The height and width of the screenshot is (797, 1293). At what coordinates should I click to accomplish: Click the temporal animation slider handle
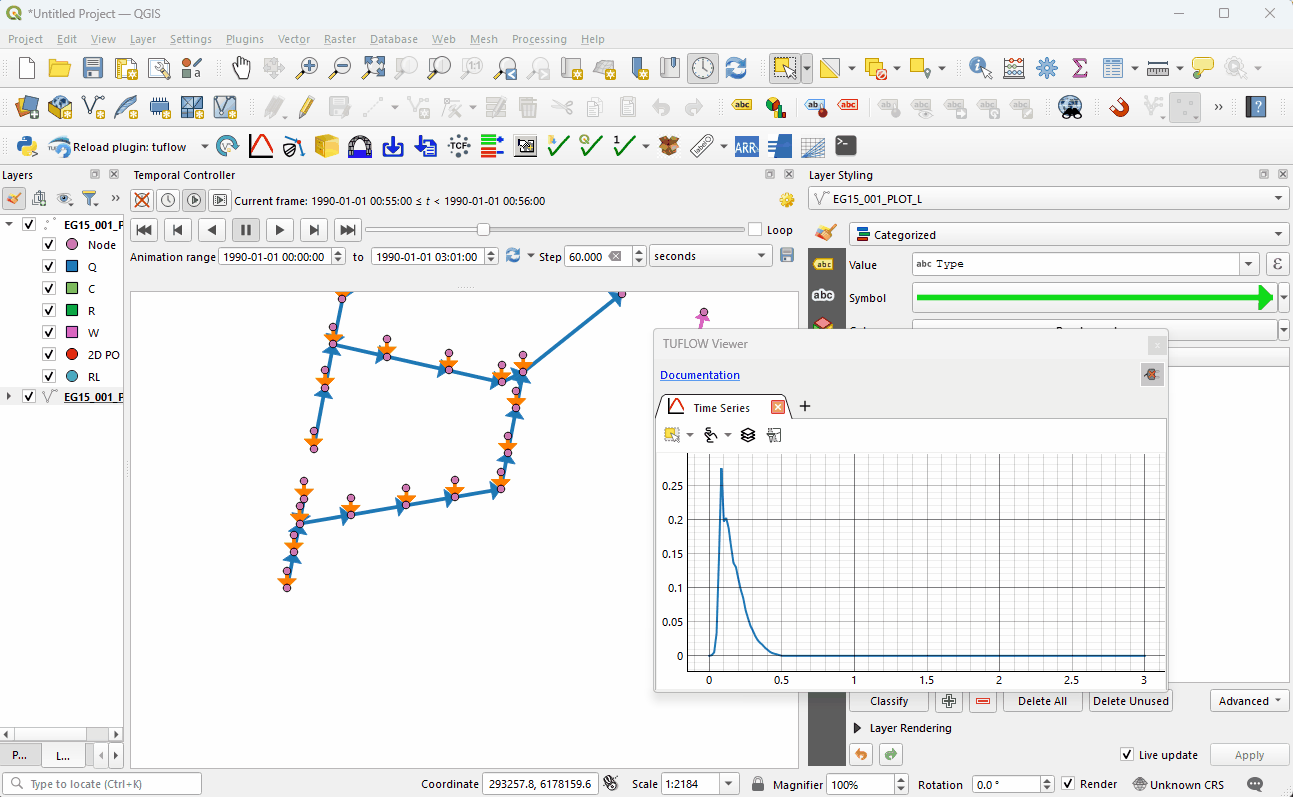point(483,230)
